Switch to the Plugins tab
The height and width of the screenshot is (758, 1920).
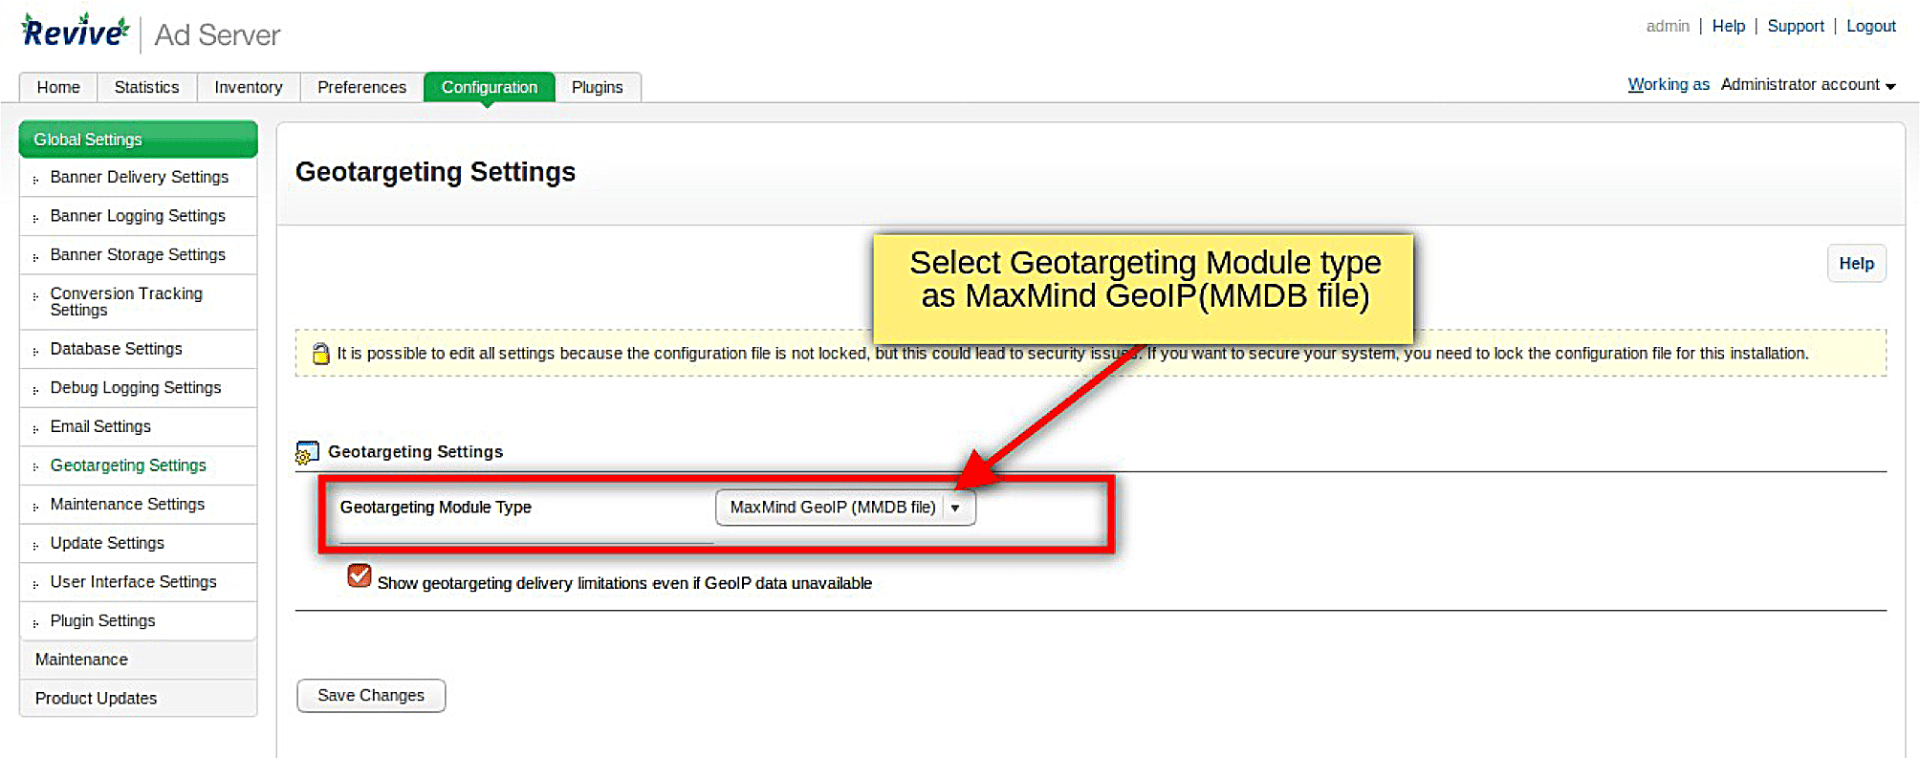pos(597,88)
